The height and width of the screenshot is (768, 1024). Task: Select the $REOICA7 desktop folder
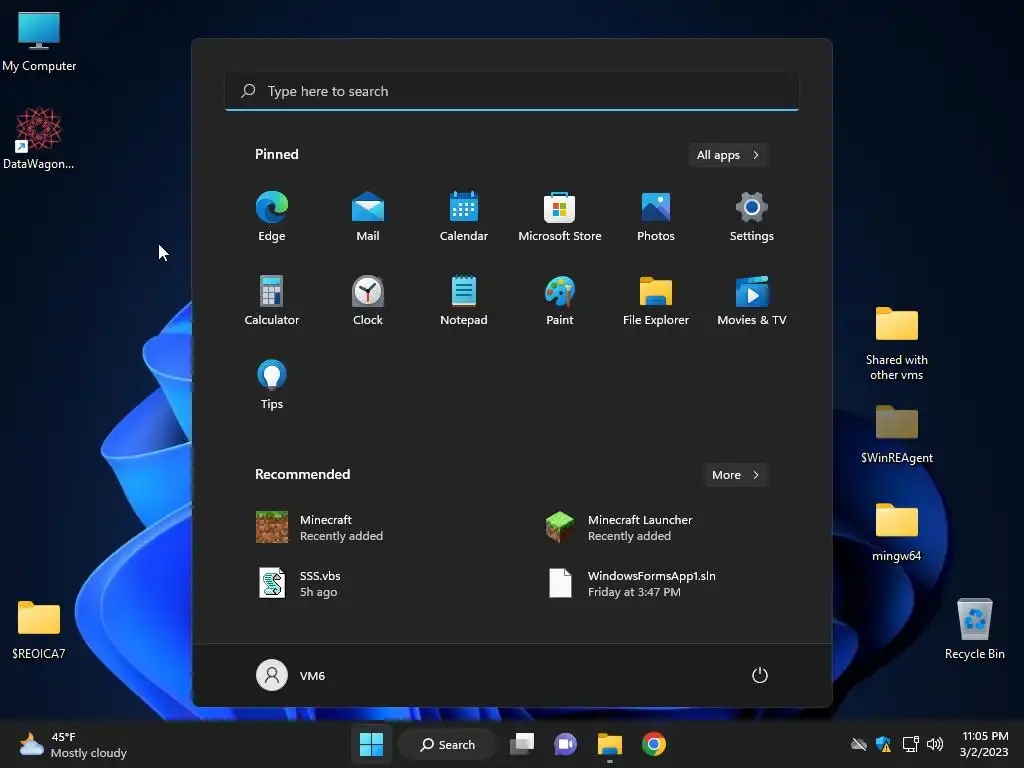39,630
